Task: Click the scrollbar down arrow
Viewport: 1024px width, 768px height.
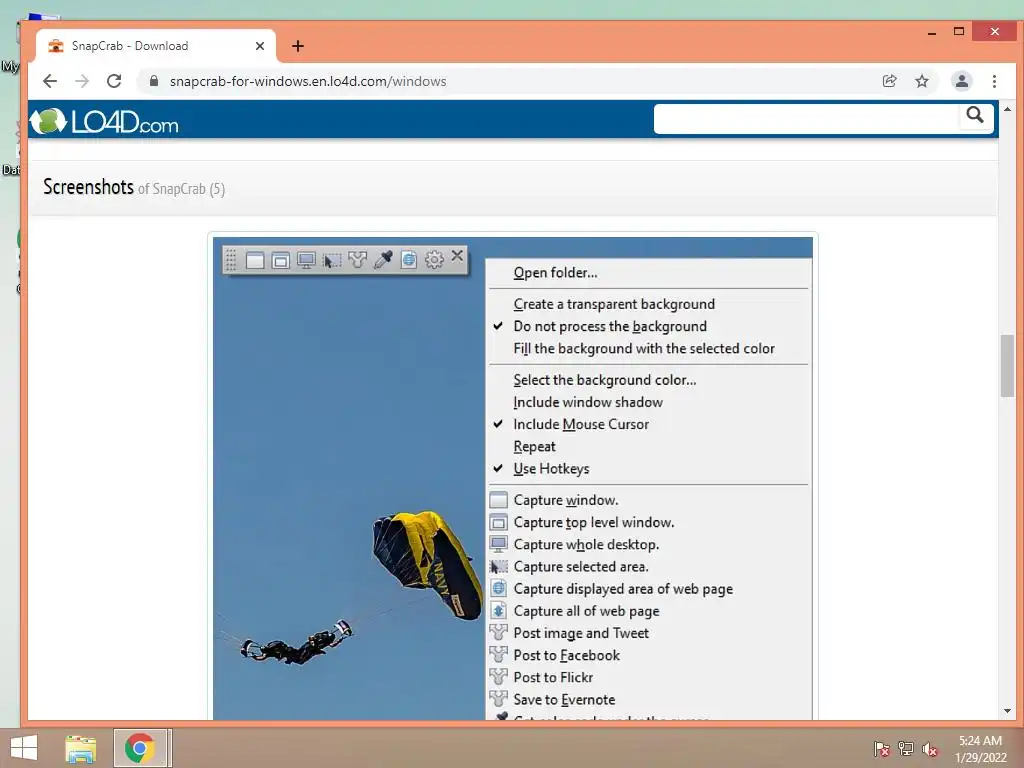Action: 1007,711
